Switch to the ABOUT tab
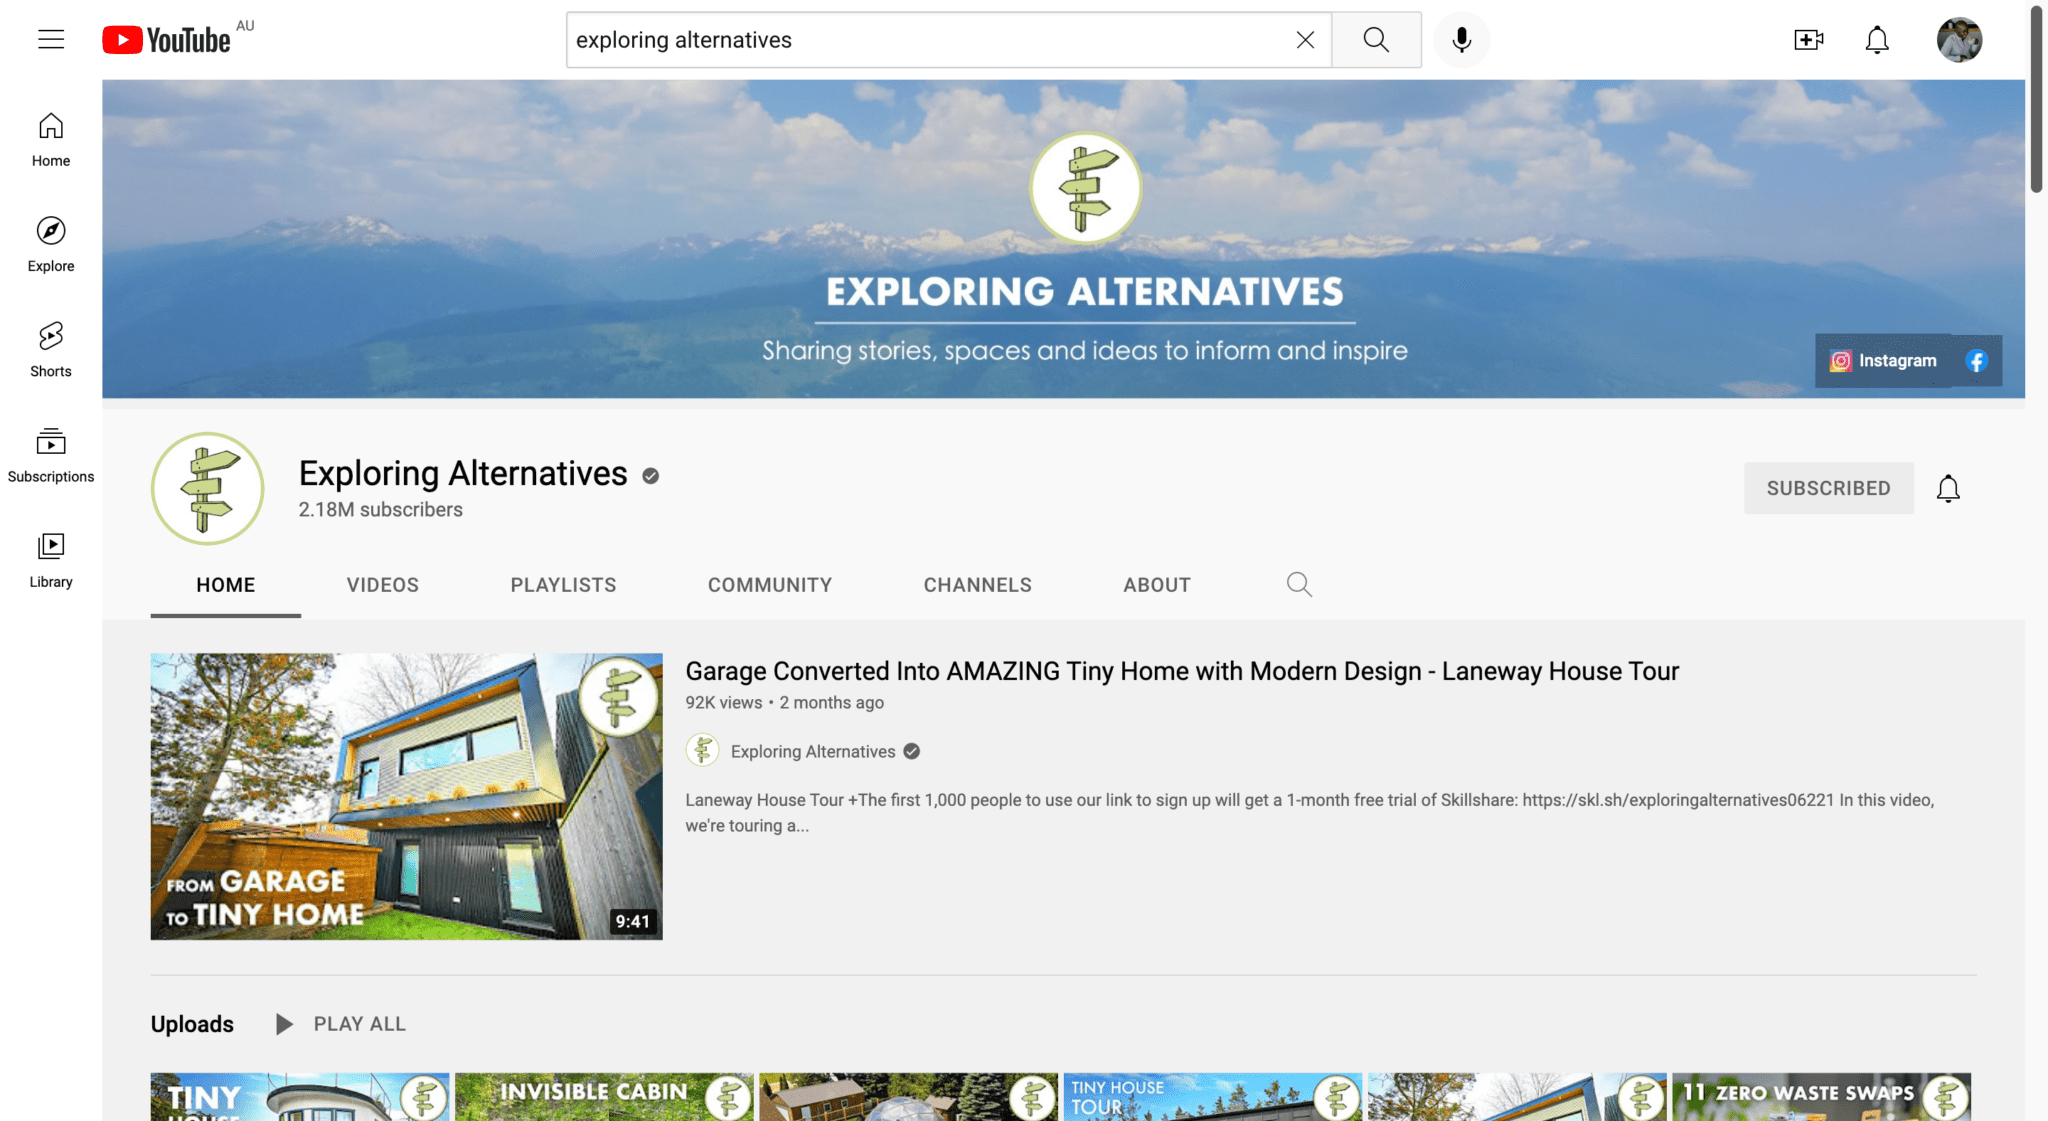This screenshot has height=1121, width=2048. click(x=1157, y=585)
